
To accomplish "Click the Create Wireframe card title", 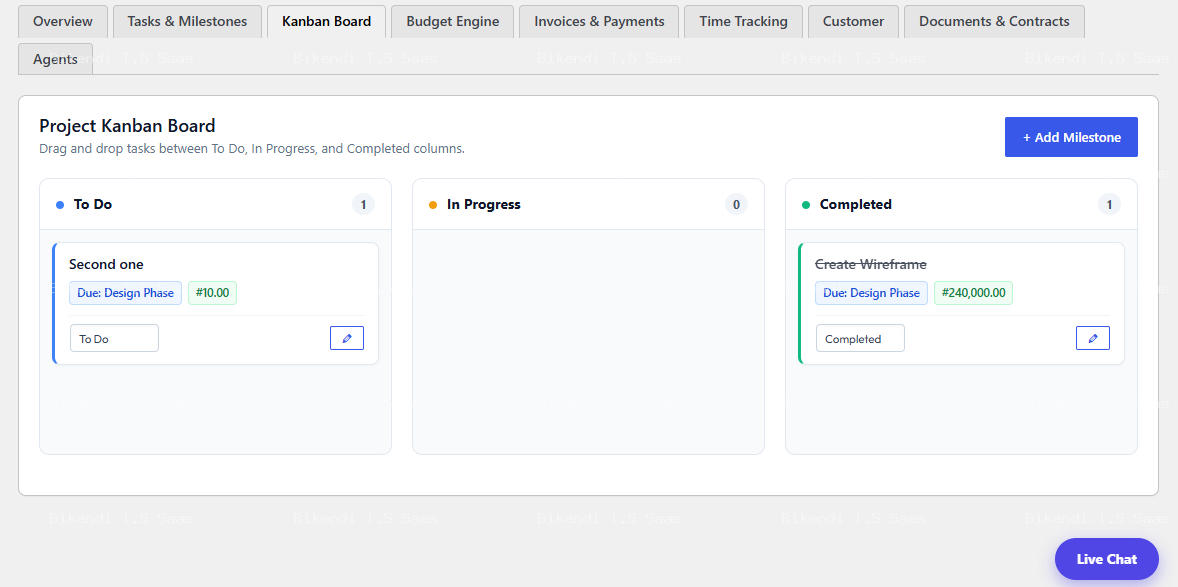I will (x=871, y=265).
